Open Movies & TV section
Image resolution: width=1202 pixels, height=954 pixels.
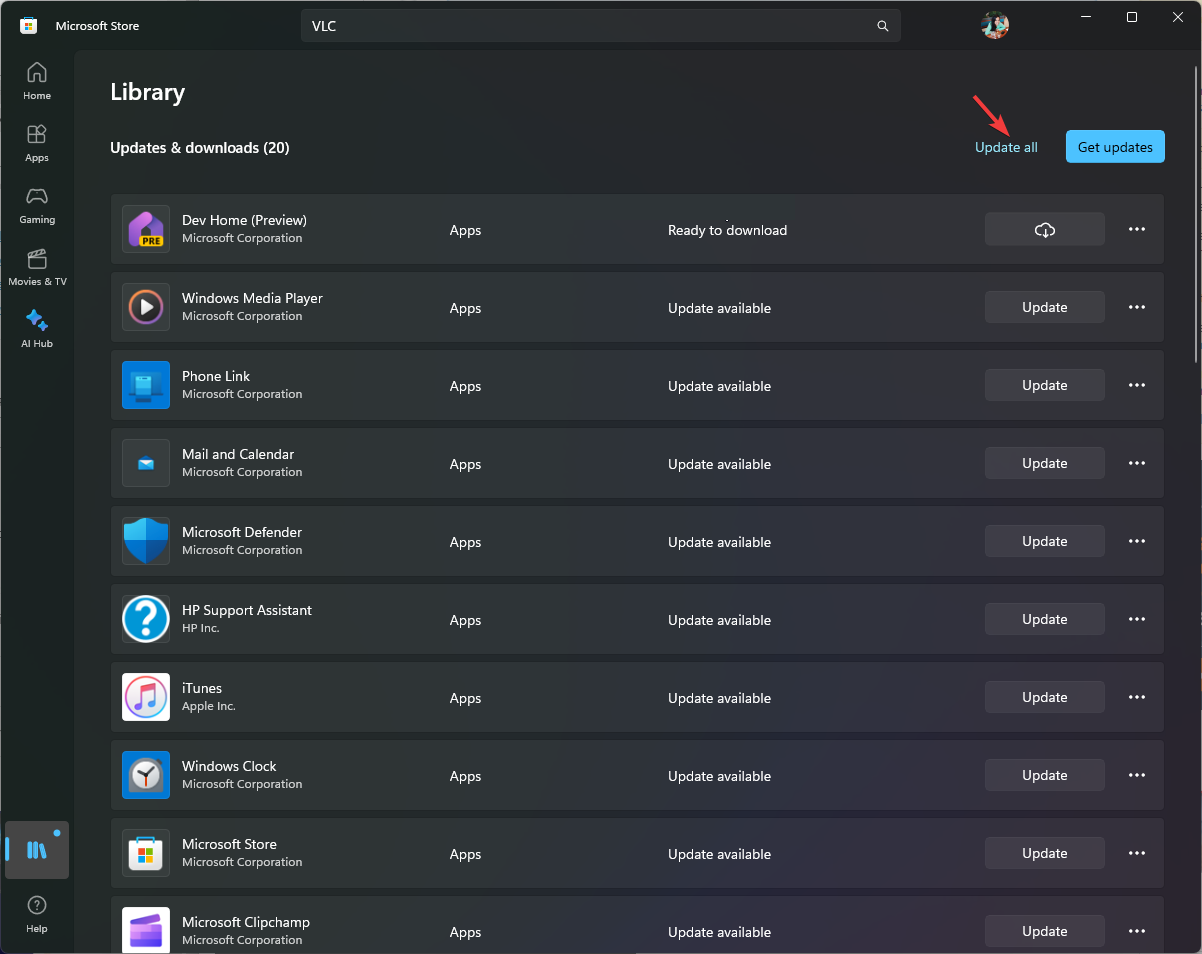tap(37, 267)
